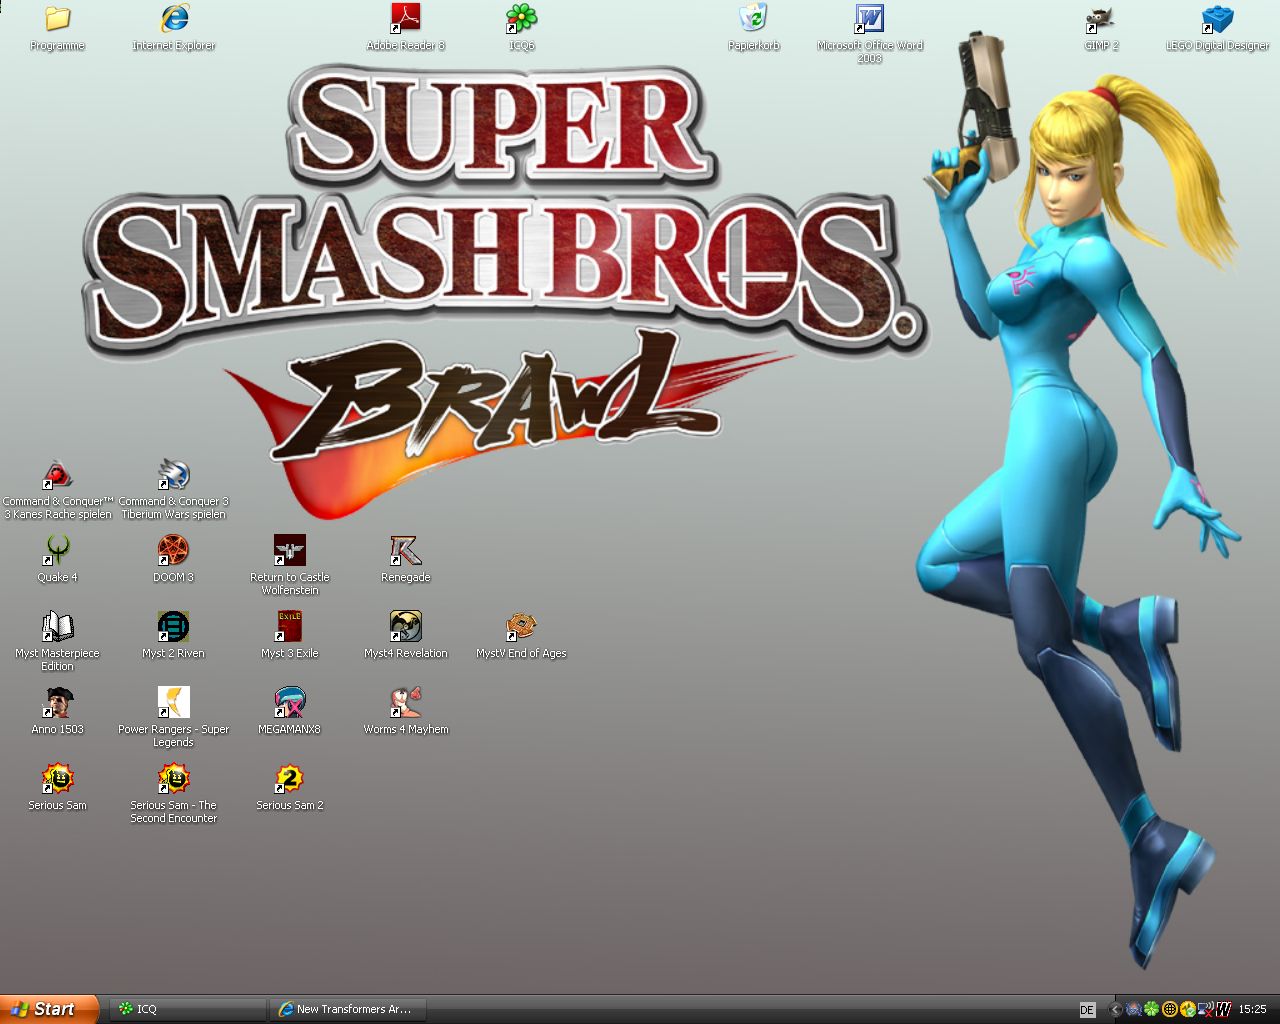Select Command & Conquer 3 Kanes Rache shortcut
The height and width of the screenshot is (1024, 1280).
(x=57, y=475)
